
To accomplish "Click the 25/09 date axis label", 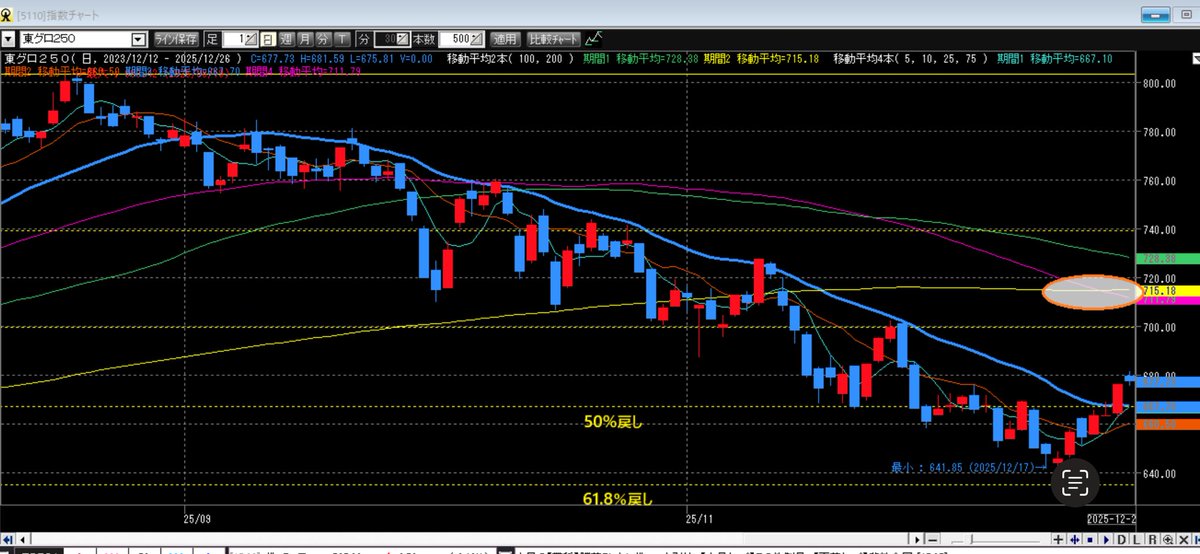I will (199, 520).
